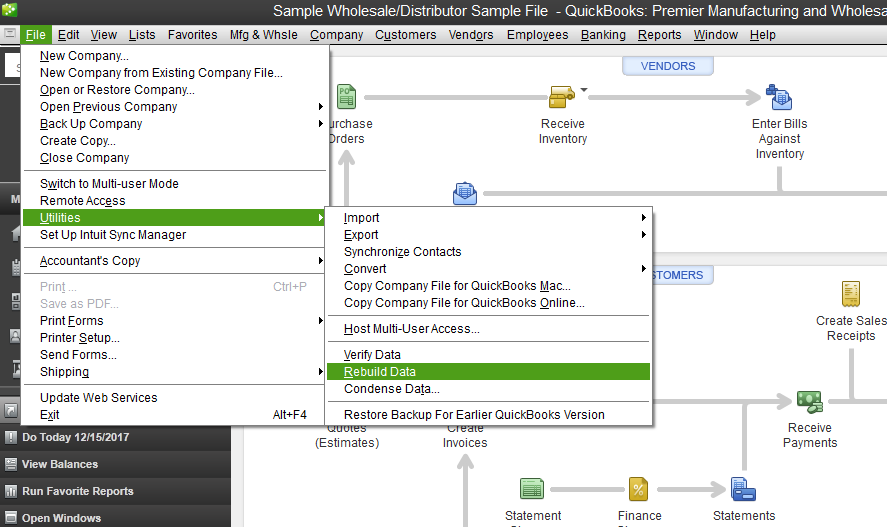Open the dropdown arrow beside Receive Inventory
Image resolution: width=887 pixels, height=527 pixels.
click(584, 90)
